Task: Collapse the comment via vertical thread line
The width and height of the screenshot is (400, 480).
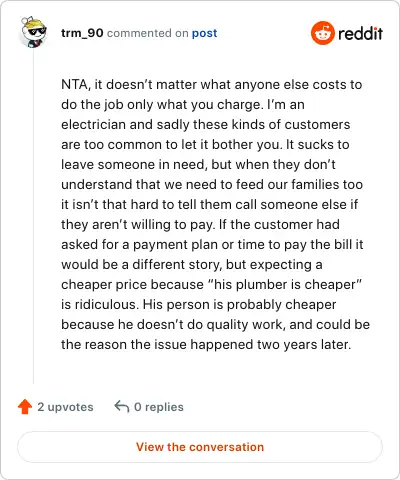Action: point(33,217)
